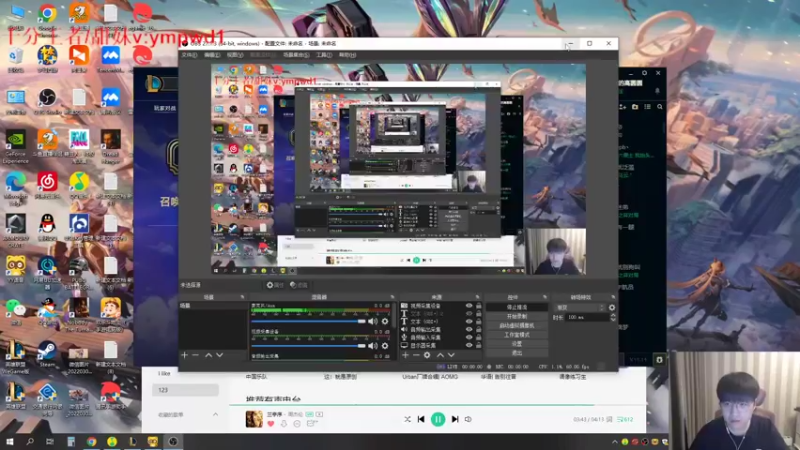Open Google Chrome desktop shortcut
Image resolution: width=800 pixels, height=450 pixels.
coord(47,14)
